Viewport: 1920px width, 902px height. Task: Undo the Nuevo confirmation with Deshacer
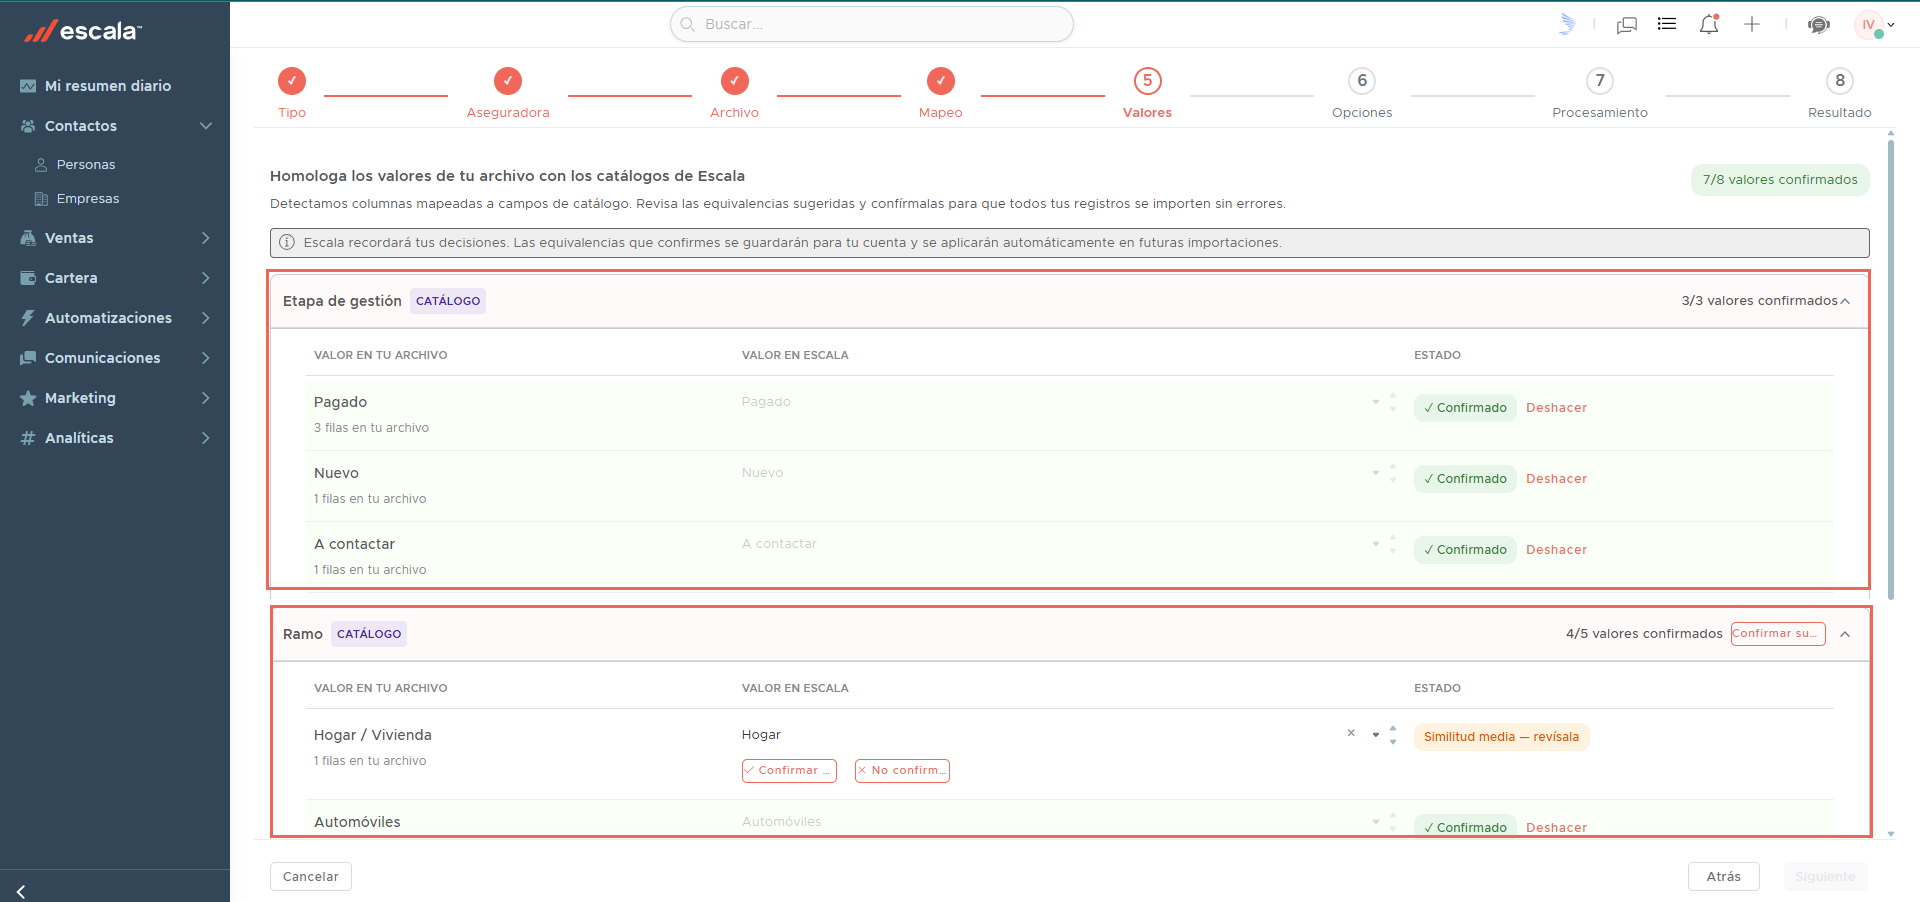(1556, 479)
